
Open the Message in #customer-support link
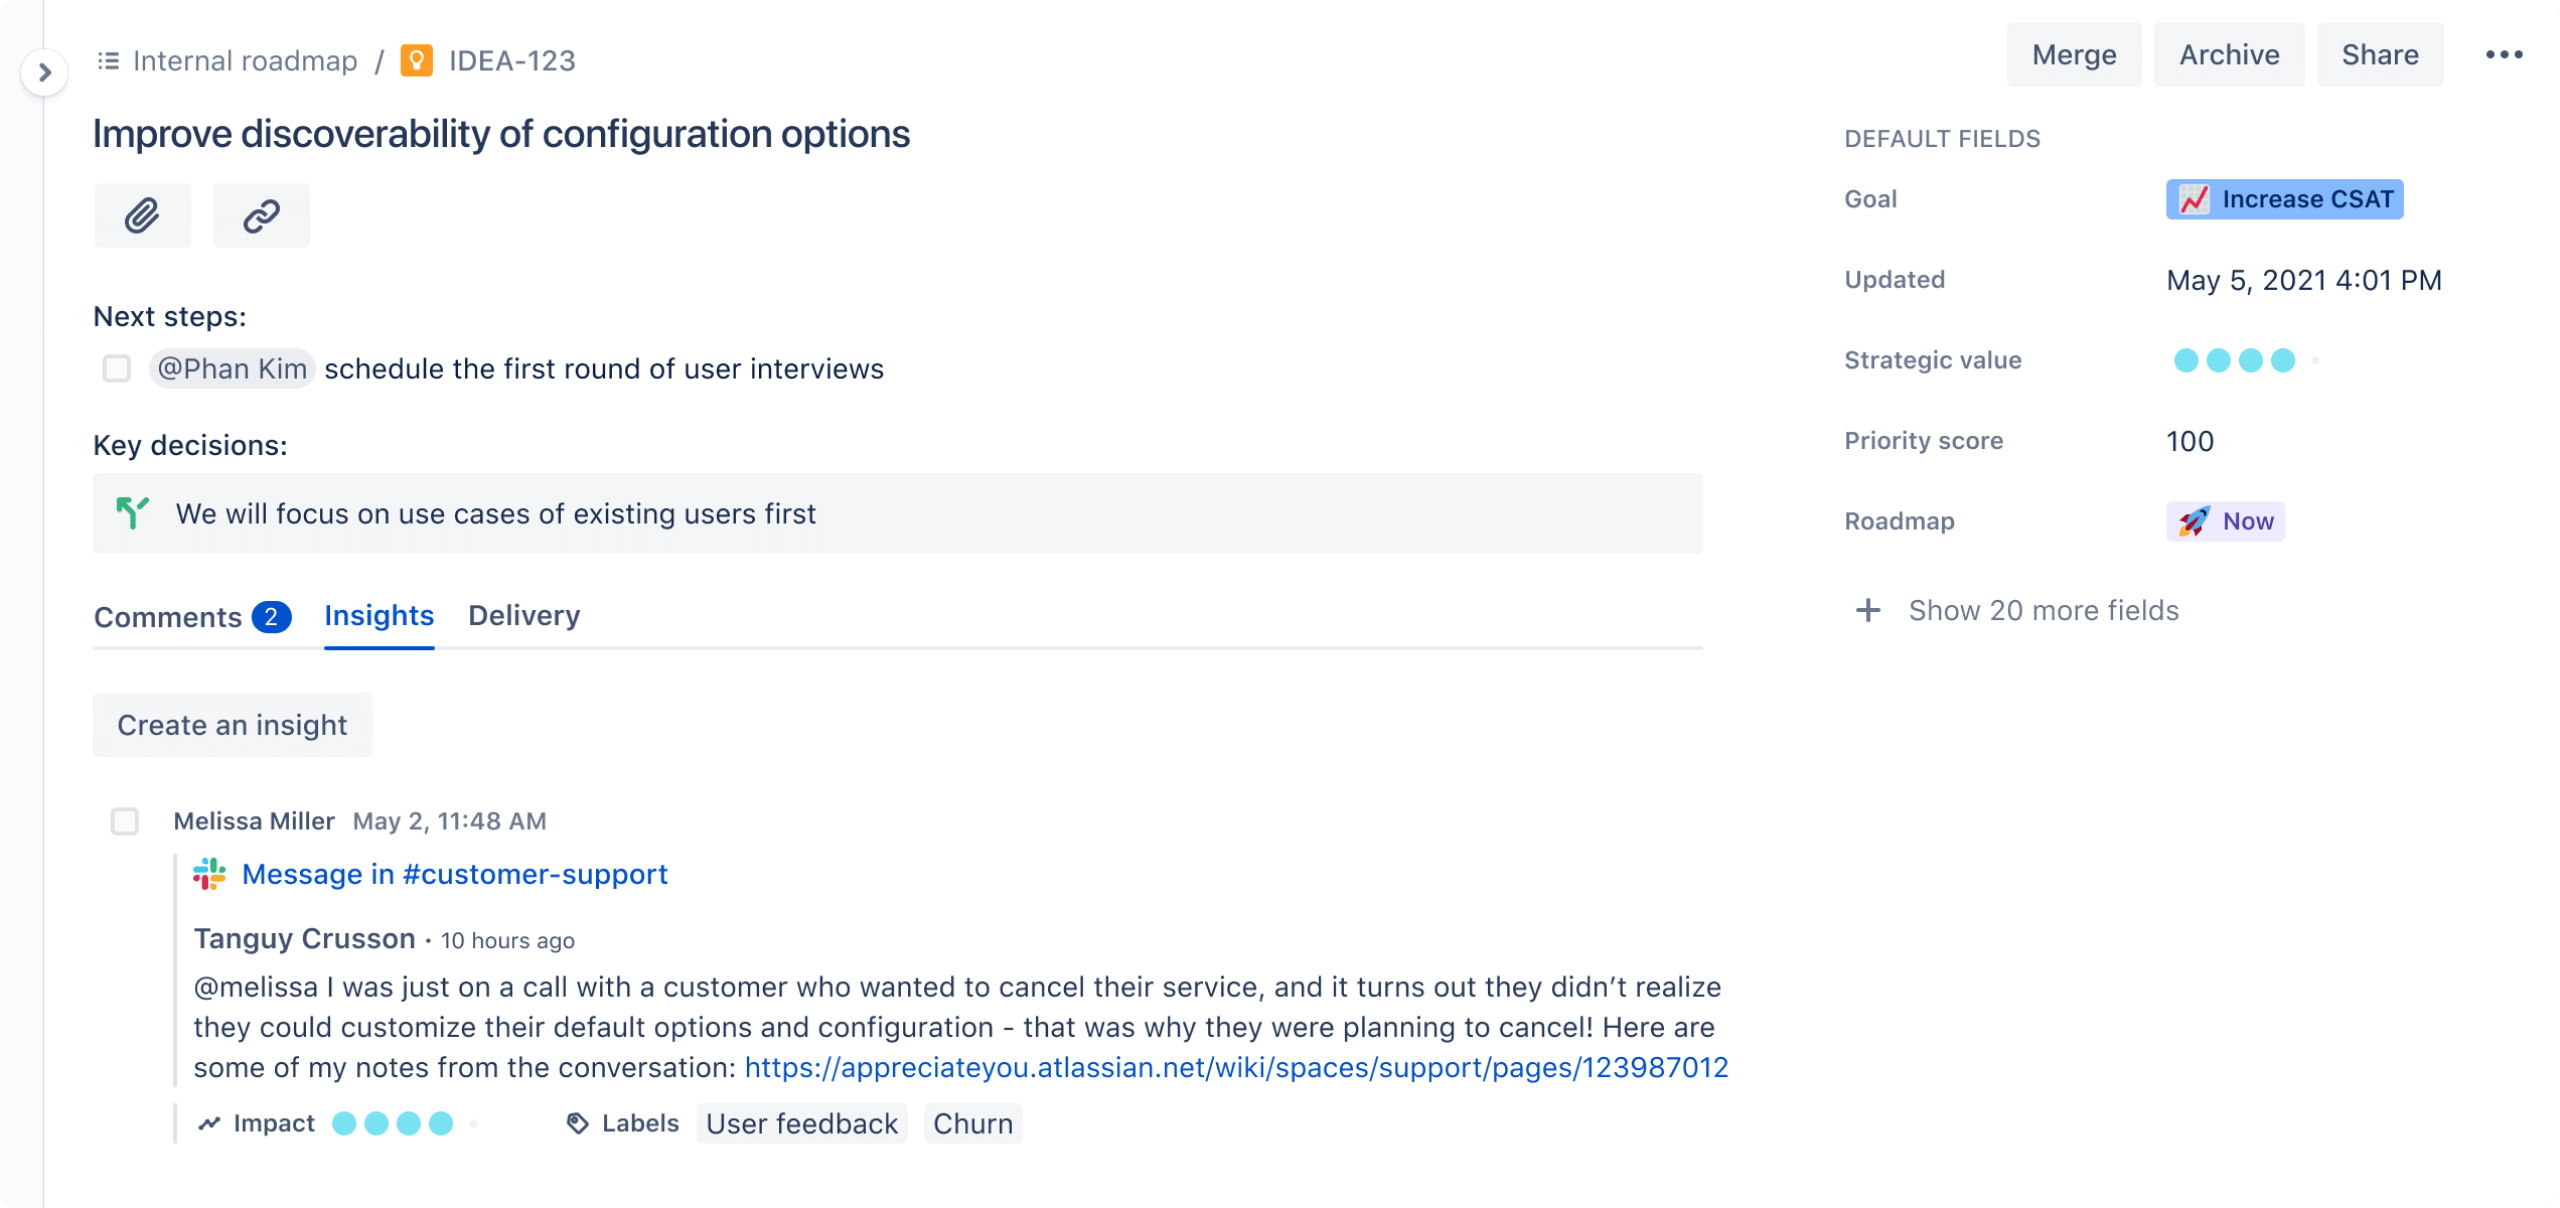454,874
